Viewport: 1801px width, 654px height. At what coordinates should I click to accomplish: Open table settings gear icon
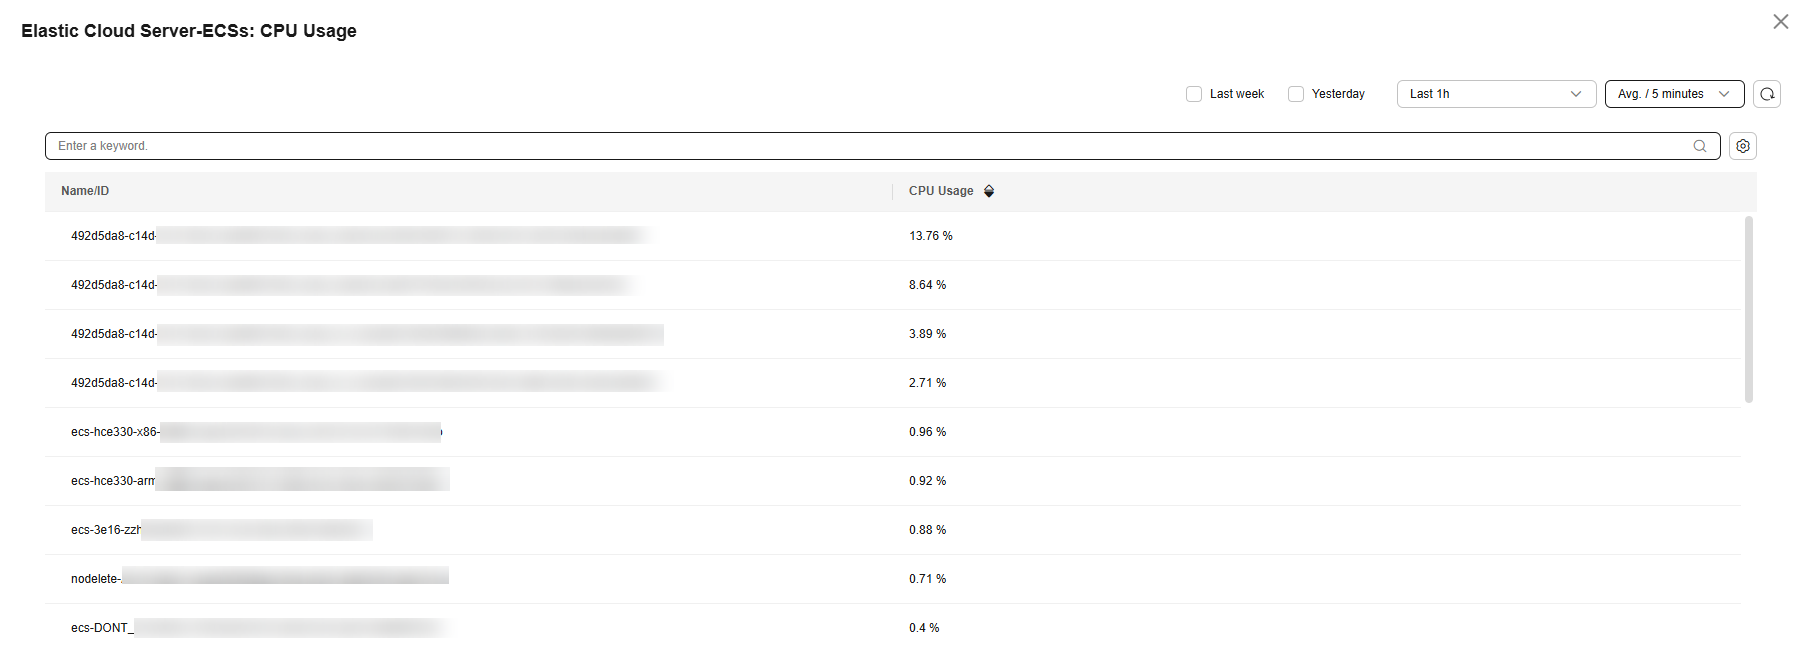1743,146
